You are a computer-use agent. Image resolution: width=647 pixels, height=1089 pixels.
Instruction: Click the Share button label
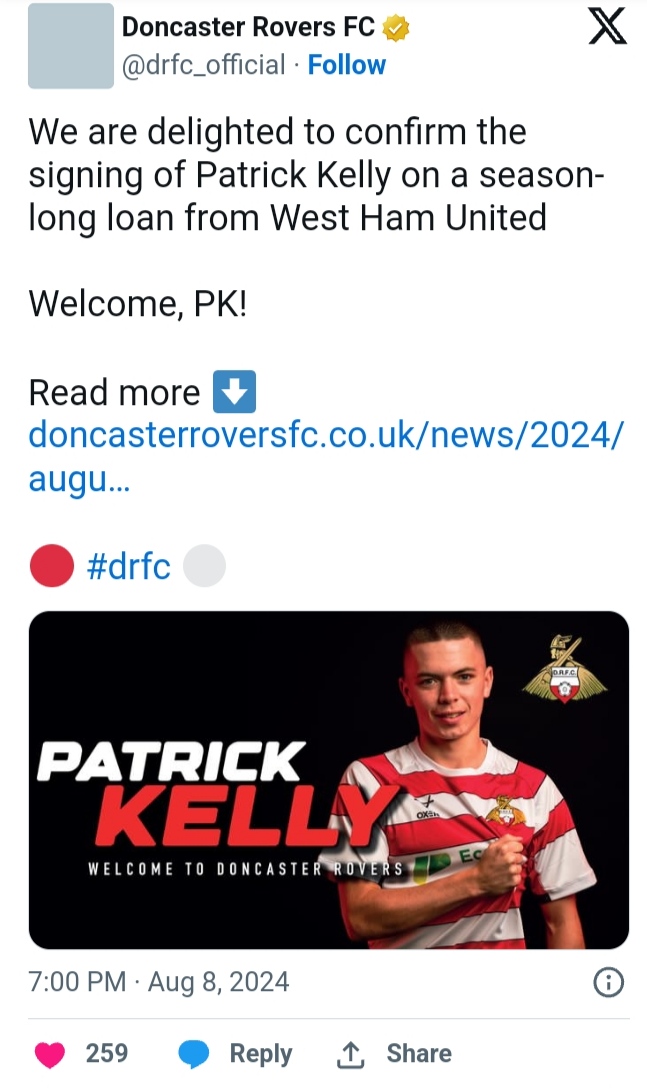(x=419, y=1054)
